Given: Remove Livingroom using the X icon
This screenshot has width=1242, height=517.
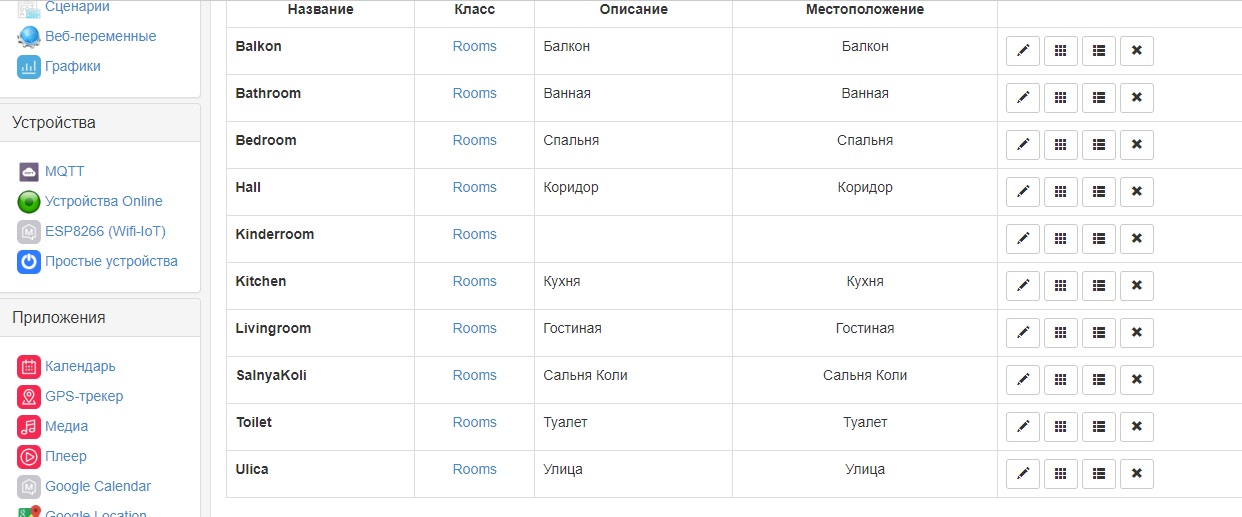Looking at the screenshot, I should [x=1136, y=333].
